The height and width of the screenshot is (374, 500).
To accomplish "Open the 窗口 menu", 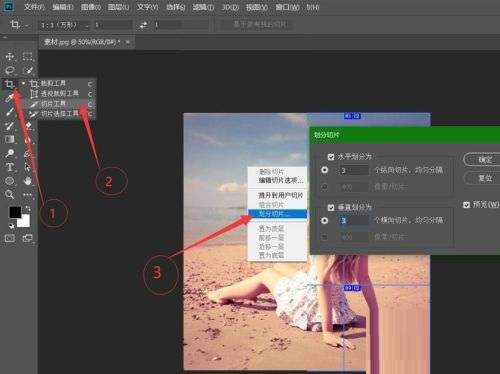I will pos(287,7).
